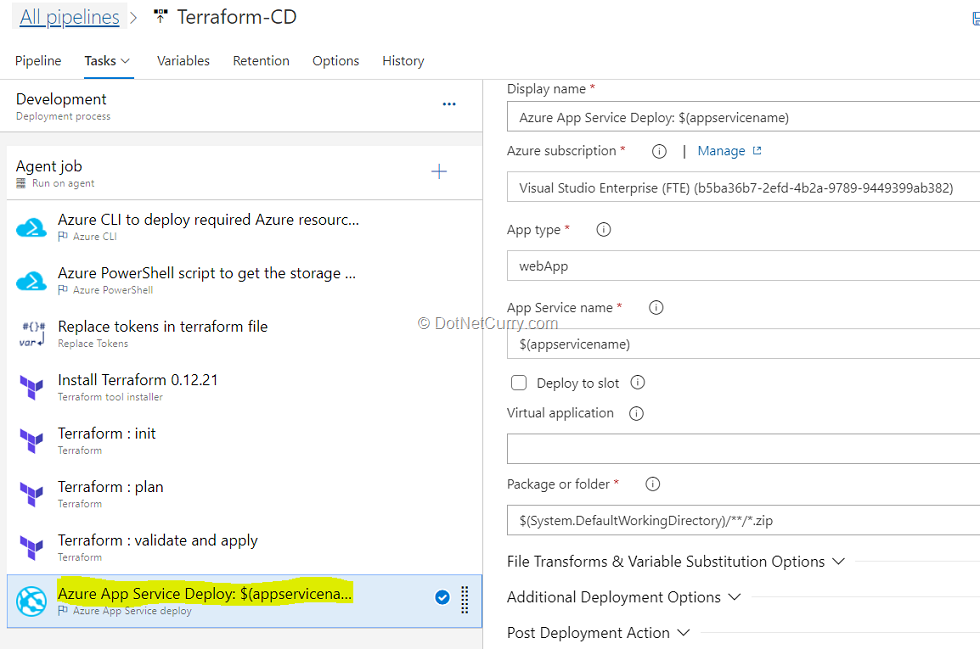Click the flag icon beside Azure CLI subtitle
Image resolution: width=980 pixels, height=649 pixels.
point(62,236)
